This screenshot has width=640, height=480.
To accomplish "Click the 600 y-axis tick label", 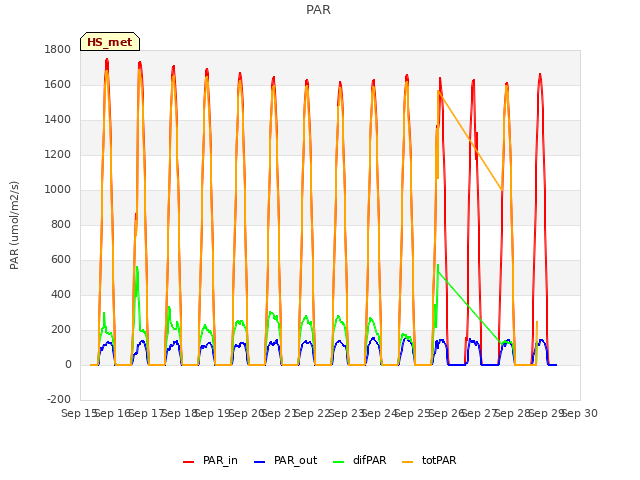I will pyautogui.click(x=61, y=260).
